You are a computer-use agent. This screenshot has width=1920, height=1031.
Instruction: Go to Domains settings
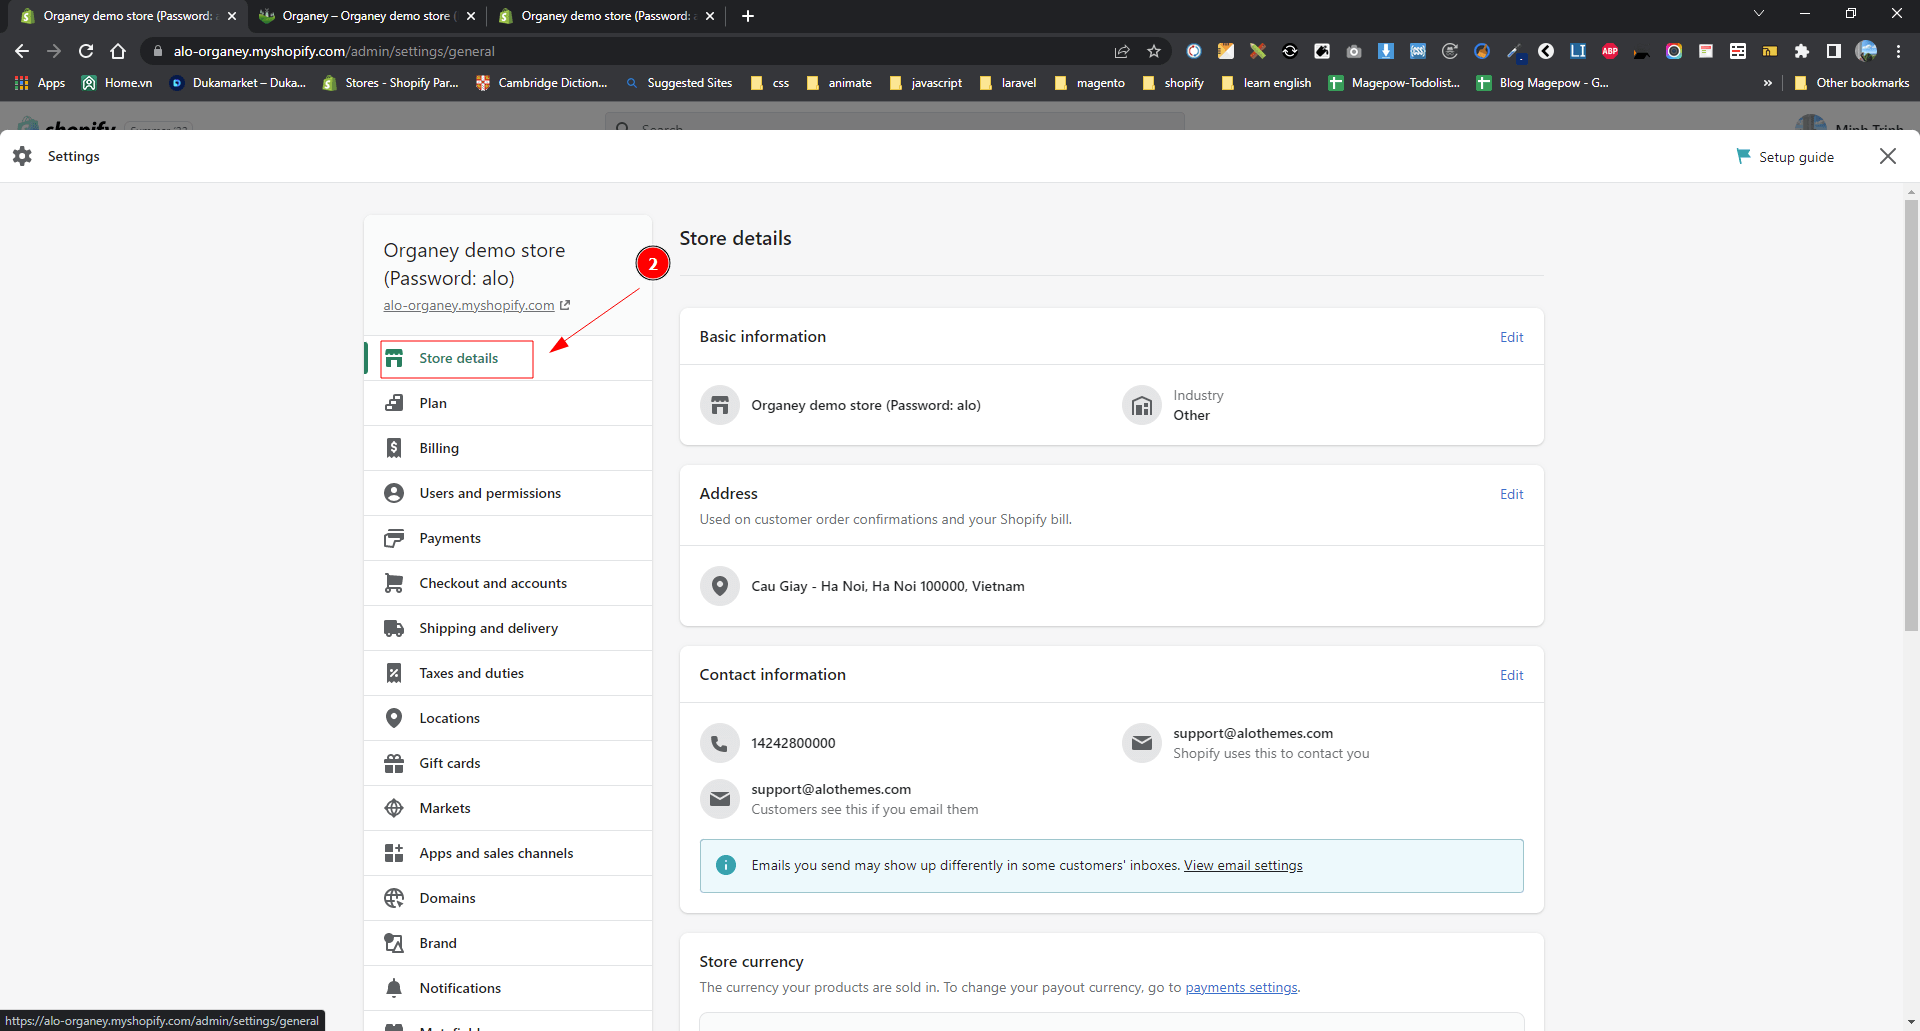pos(447,898)
